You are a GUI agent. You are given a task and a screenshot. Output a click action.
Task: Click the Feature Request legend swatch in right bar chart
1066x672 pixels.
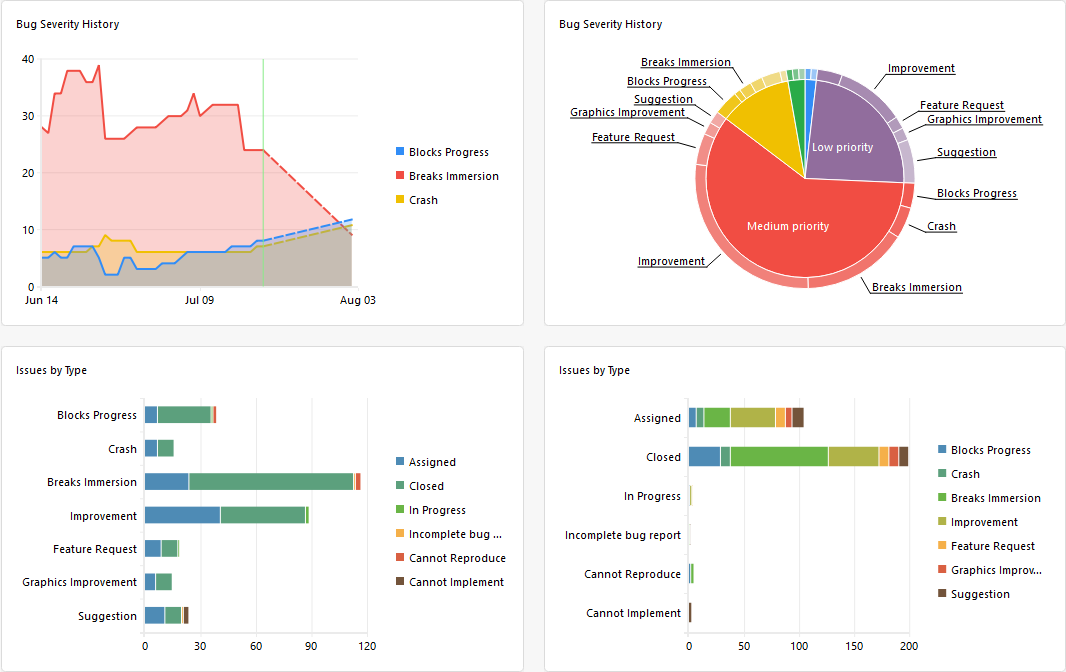point(942,546)
